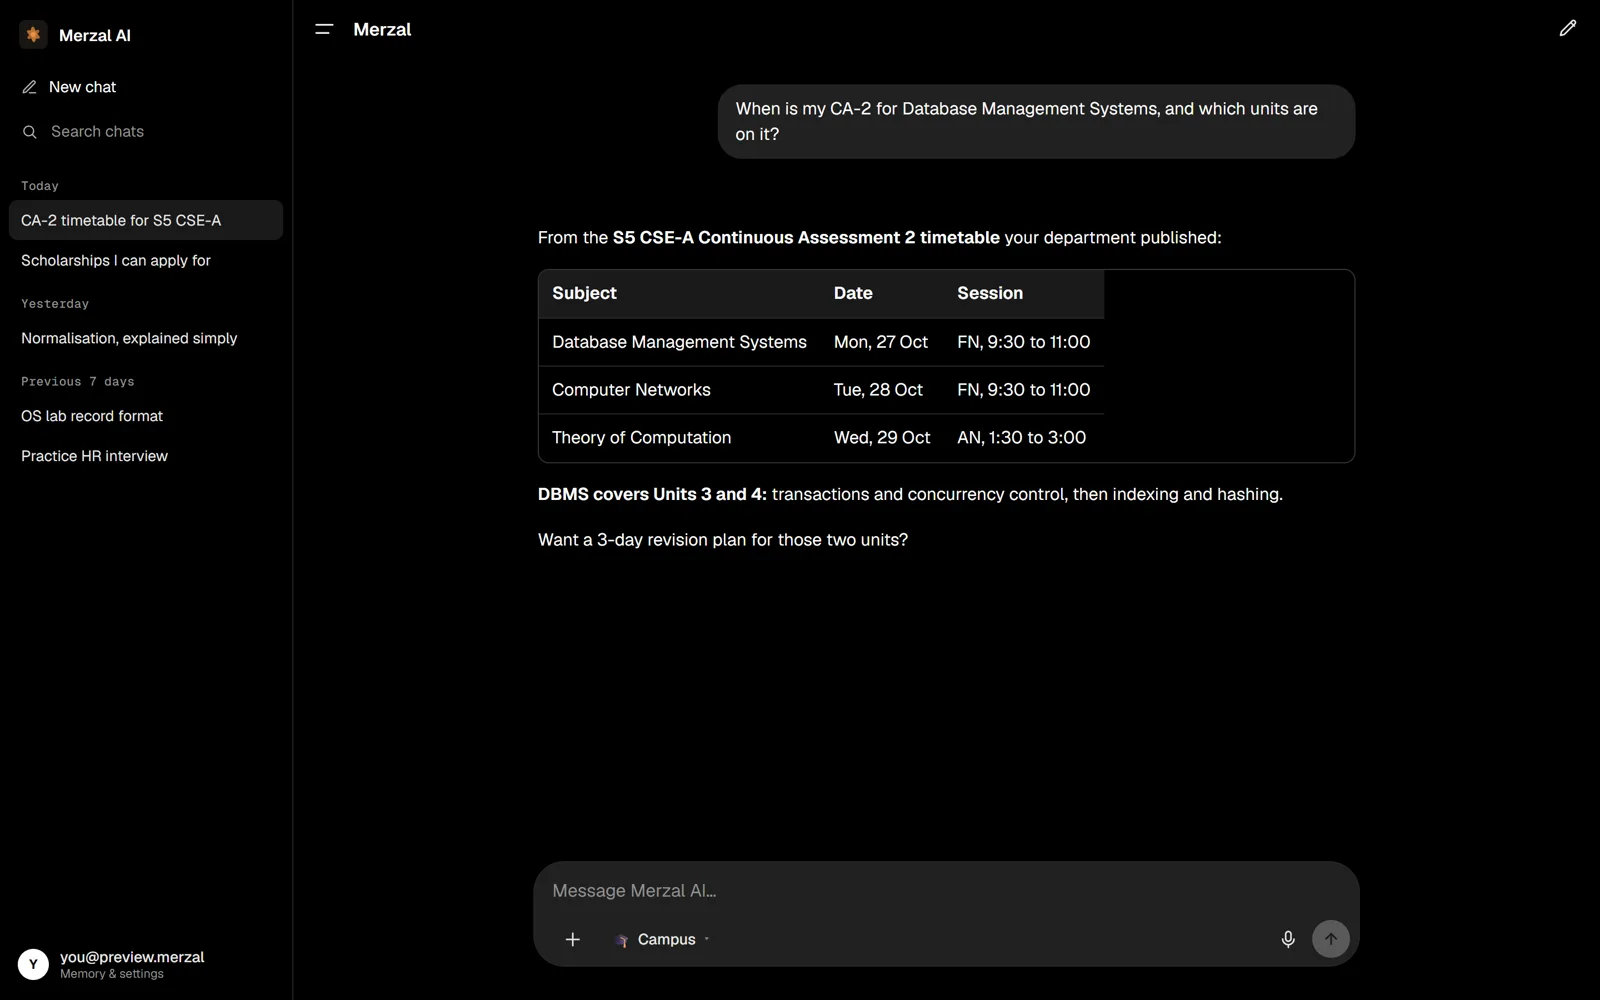This screenshot has width=1600, height=1000.
Task: Click the search magnifier icon in sidebar
Action: click(30, 132)
